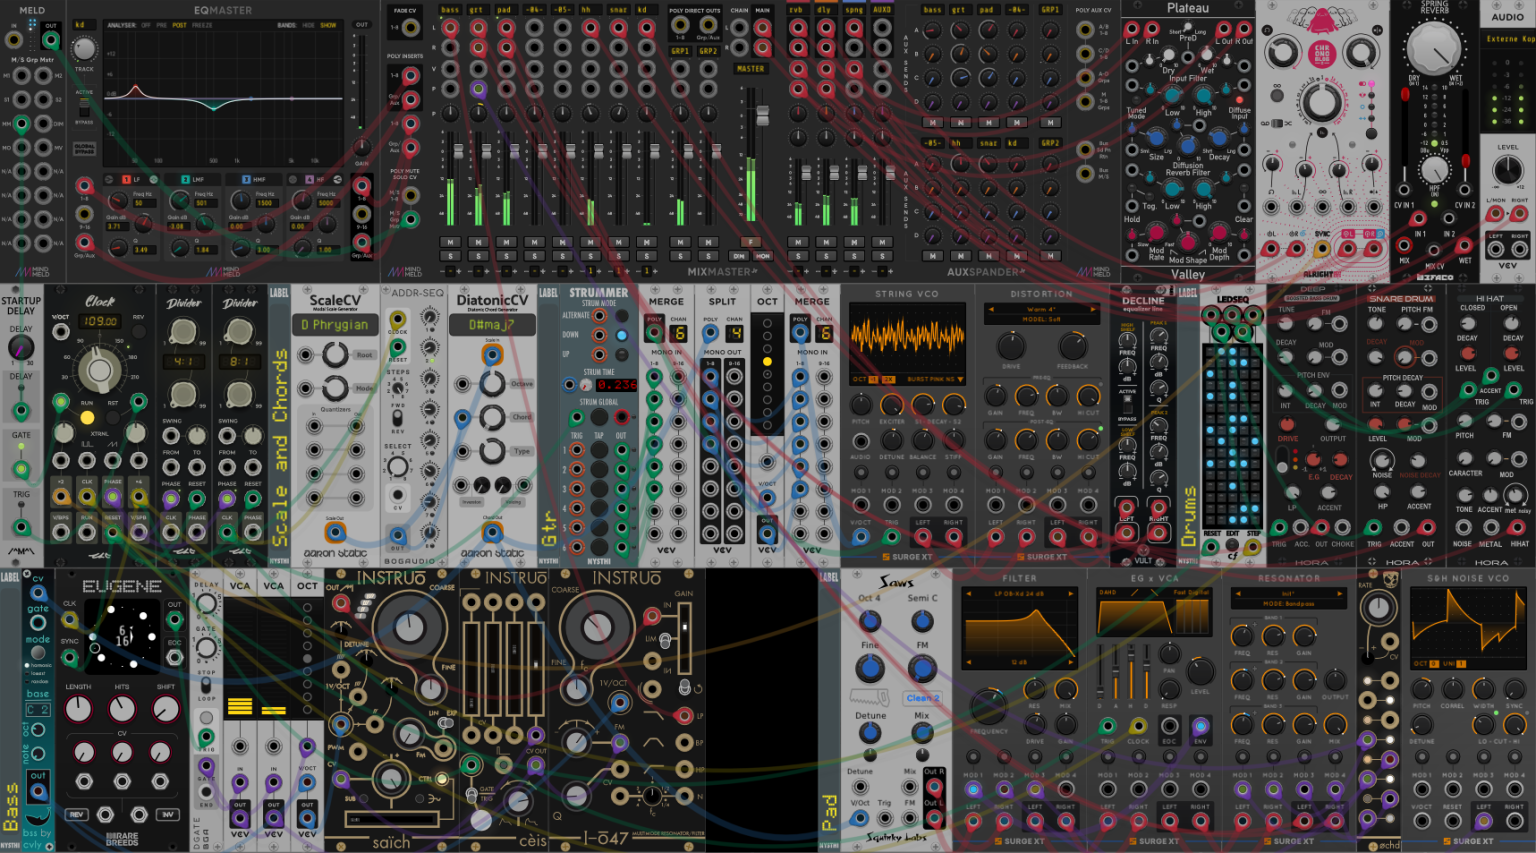The width and height of the screenshot is (1536, 853).
Task: Click the DRIVE knob on Distortion module
Action: coord(1011,346)
